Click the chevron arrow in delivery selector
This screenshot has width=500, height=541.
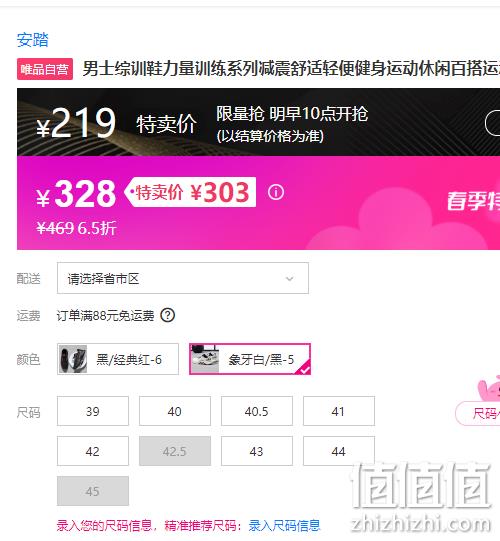[x=290, y=278]
